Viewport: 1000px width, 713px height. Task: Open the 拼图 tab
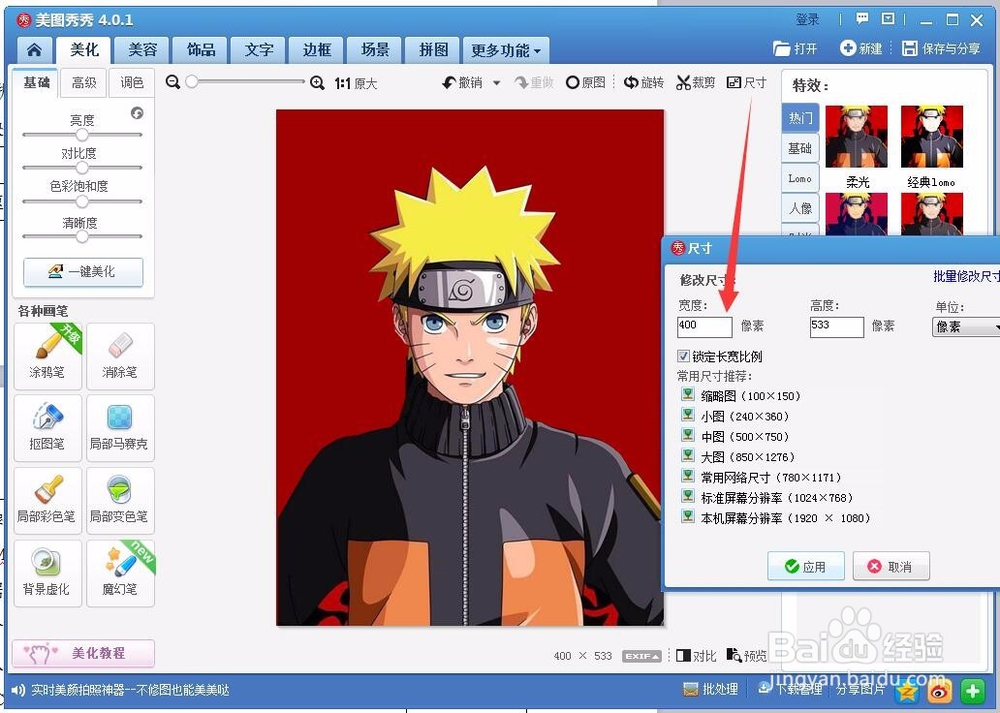pos(433,50)
